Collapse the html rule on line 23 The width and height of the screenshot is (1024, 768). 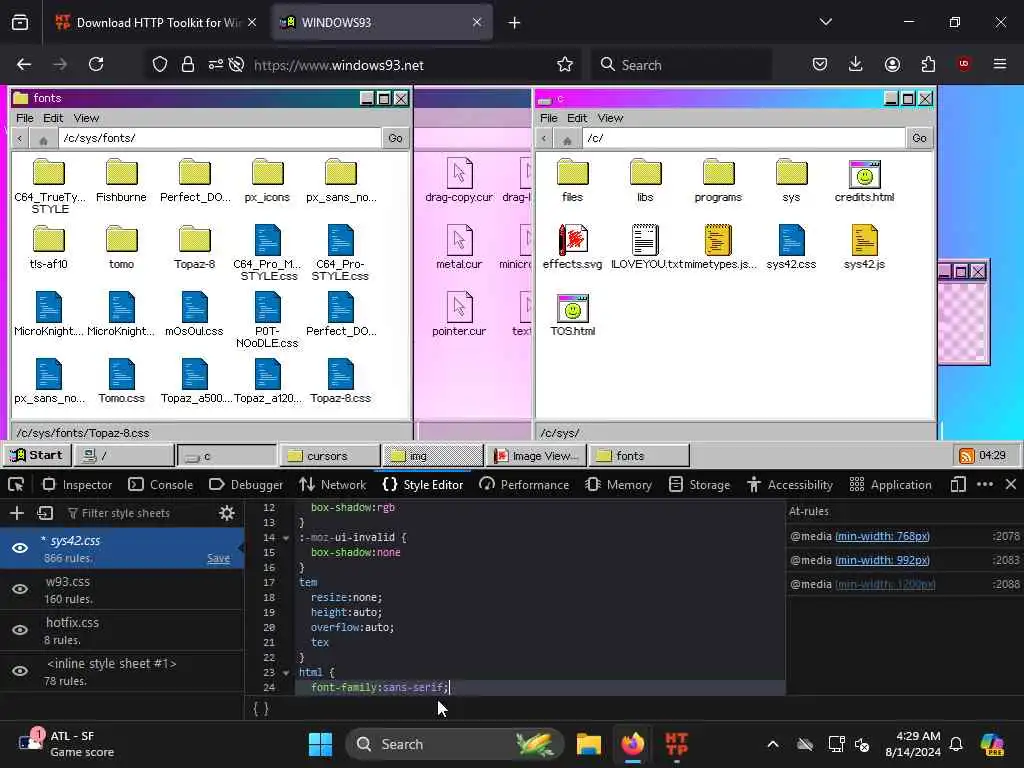click(x=286, y=673)
